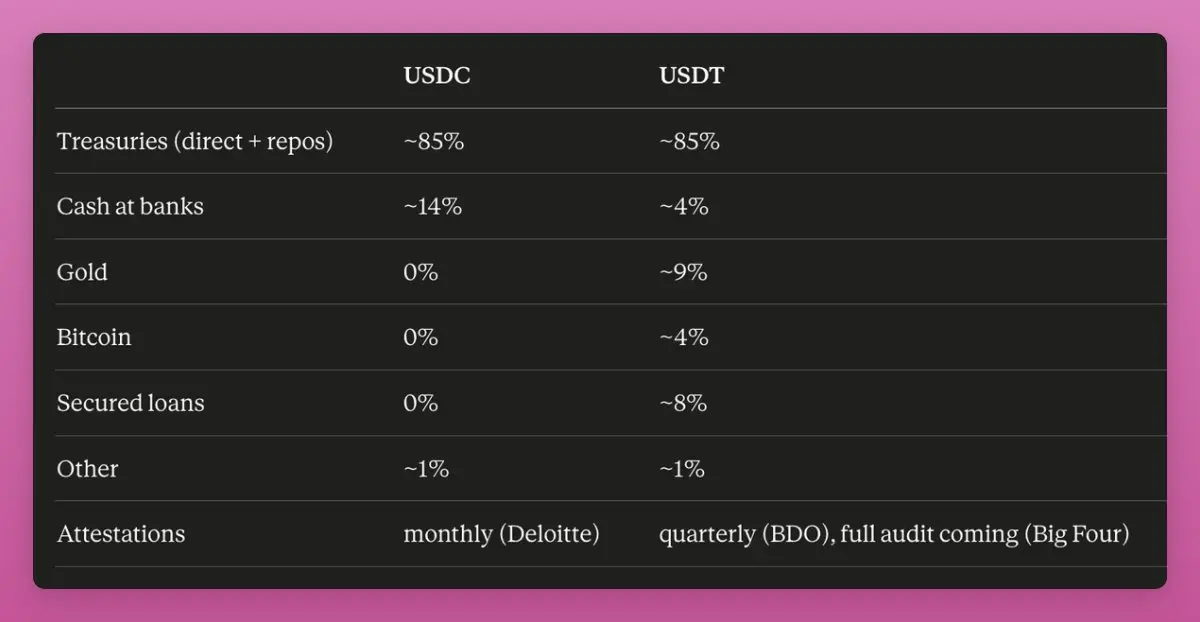Click the USDC Bitcoin 0% cell
Screen dimensions: 1200x622
(x=421, y=337)
